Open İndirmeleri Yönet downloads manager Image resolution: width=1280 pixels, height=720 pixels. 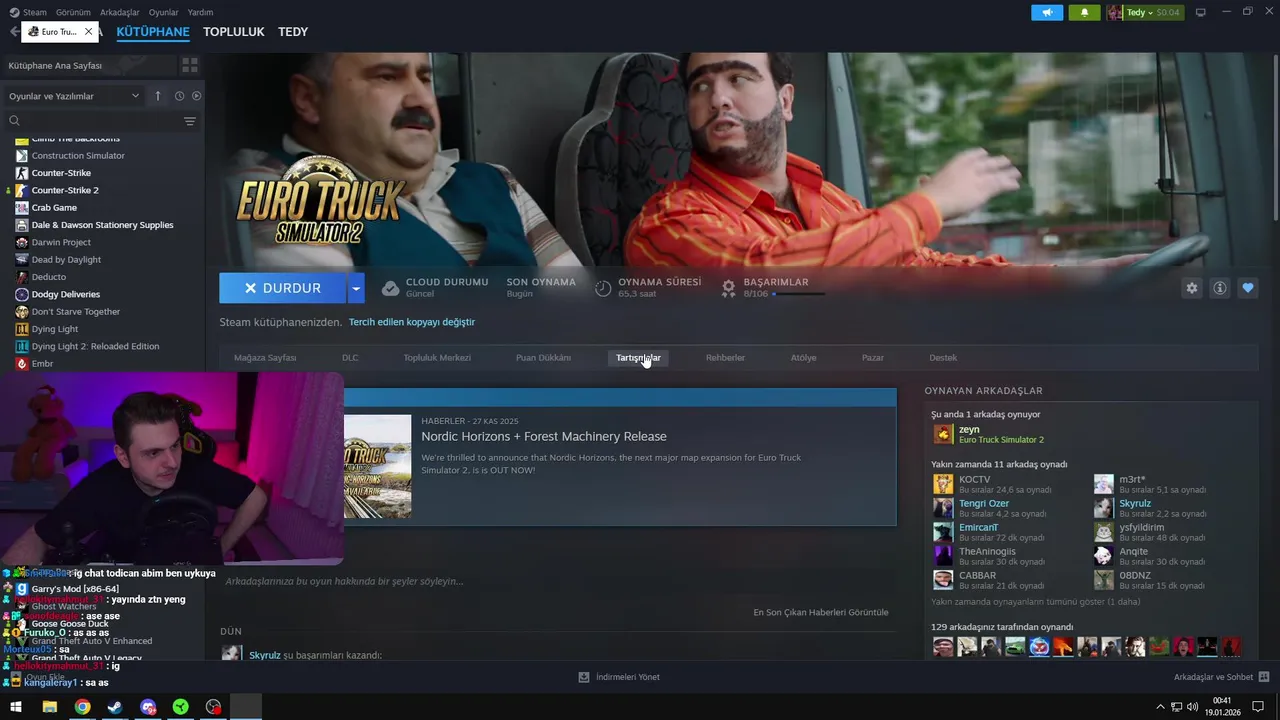coord(619,677)
